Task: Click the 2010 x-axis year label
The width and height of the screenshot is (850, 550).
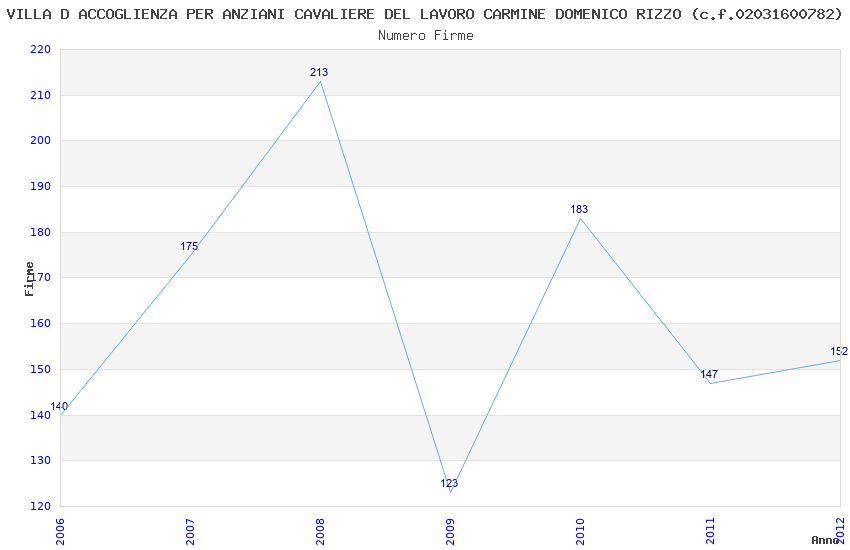Action: point(581,532)
